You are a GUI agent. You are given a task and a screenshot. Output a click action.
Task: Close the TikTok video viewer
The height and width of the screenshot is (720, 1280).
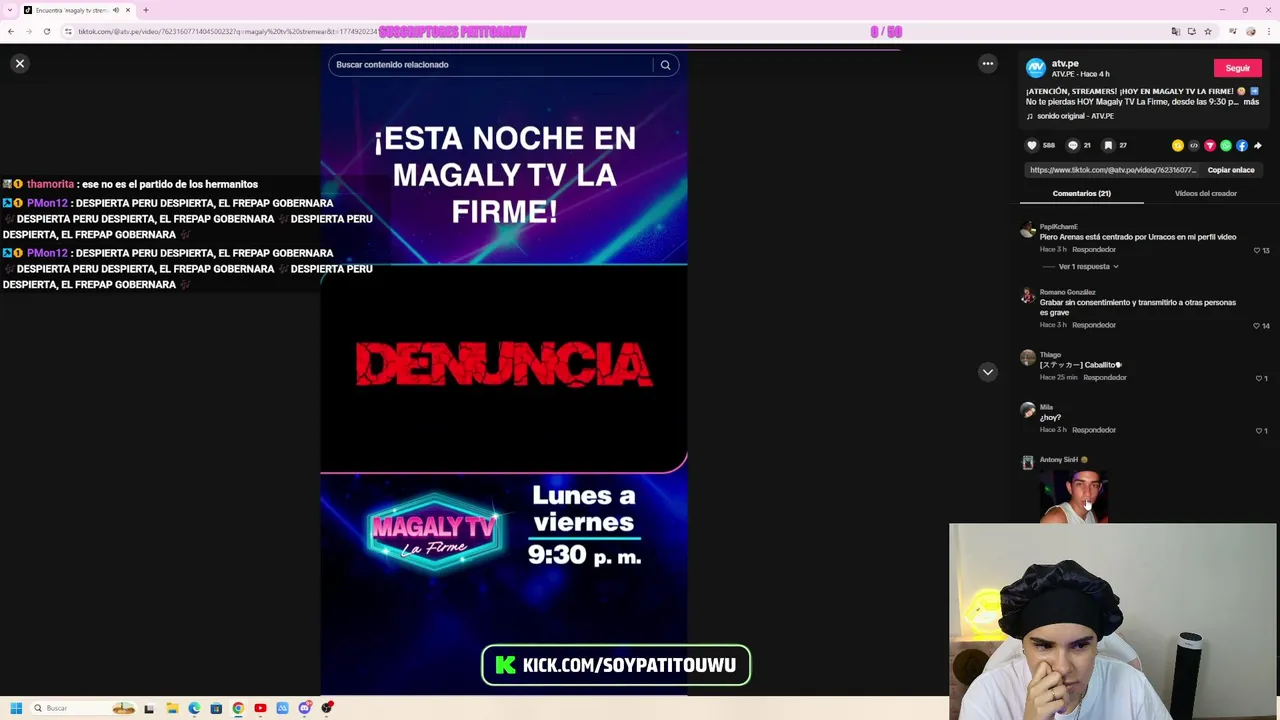coord(19,64)
